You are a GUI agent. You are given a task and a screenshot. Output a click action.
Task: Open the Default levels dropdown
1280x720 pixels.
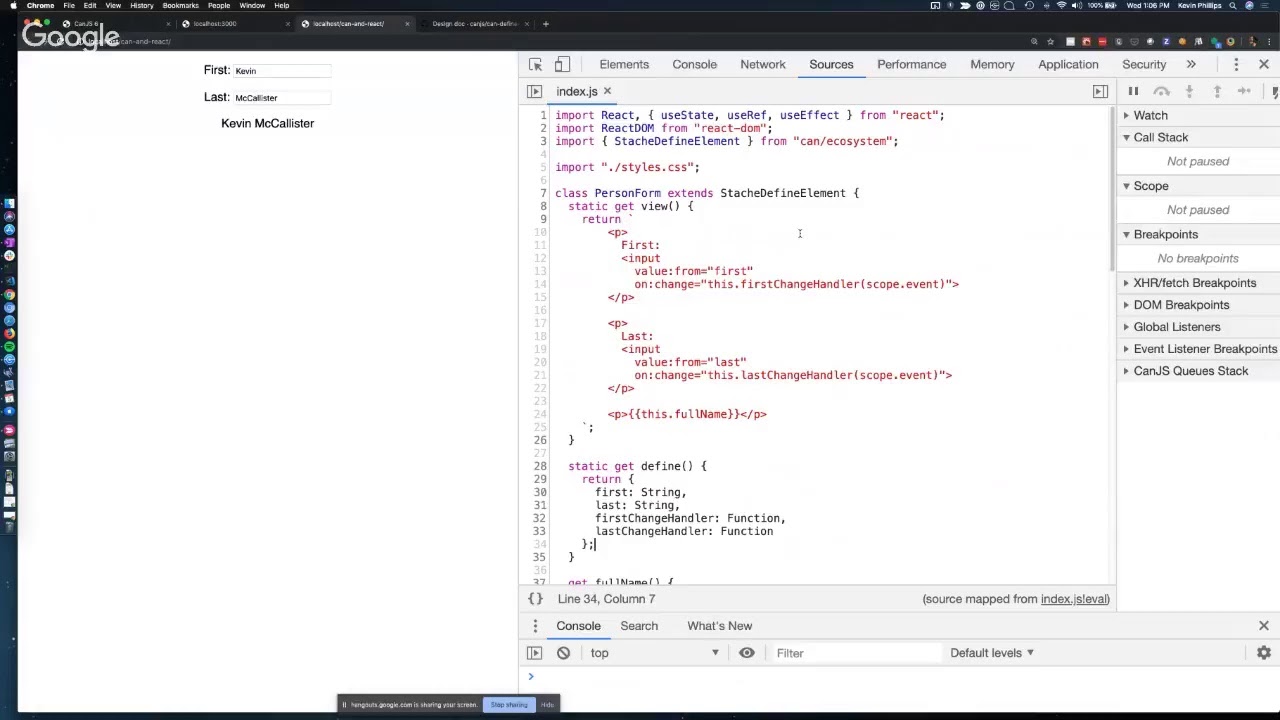pyautogui.click(x=991, y=652)
